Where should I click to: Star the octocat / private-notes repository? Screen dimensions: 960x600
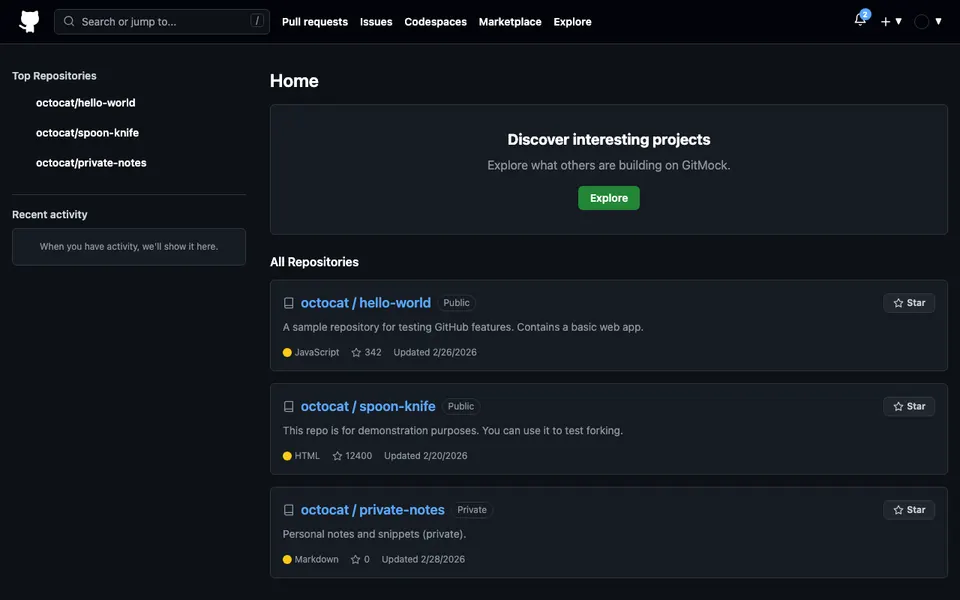(x=909, y=509)
